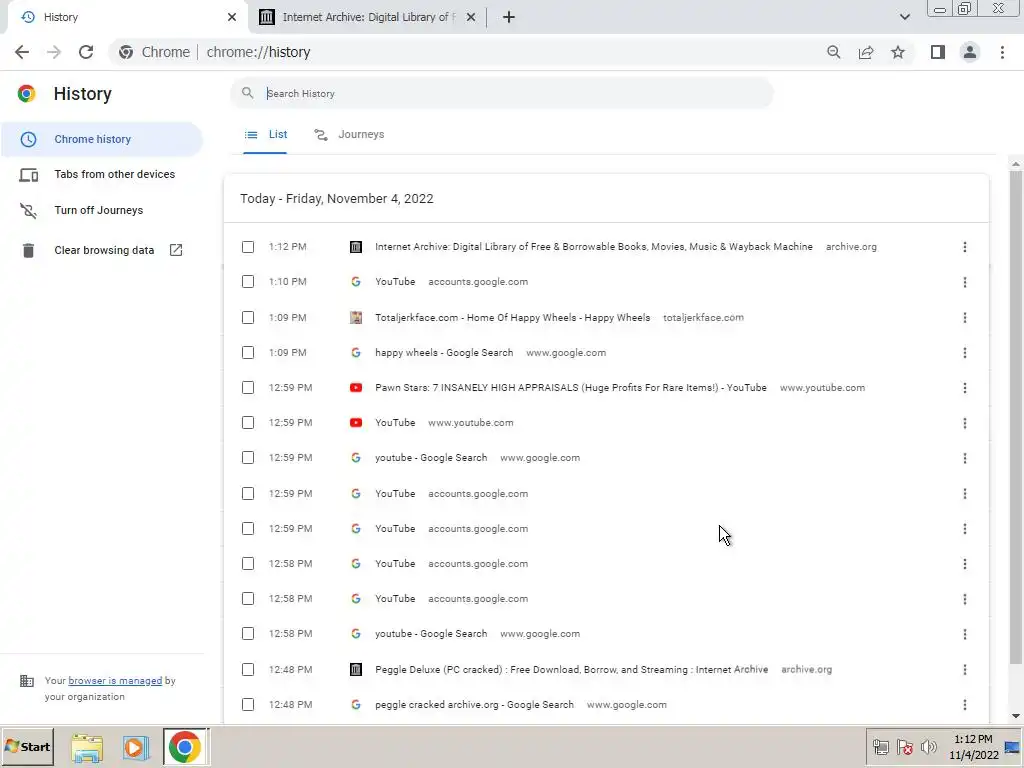The height and width of the screenshot is (768, 1024).
Task: Tick the happy wheels Google Search checkbox
Action: tap(248, 353)
